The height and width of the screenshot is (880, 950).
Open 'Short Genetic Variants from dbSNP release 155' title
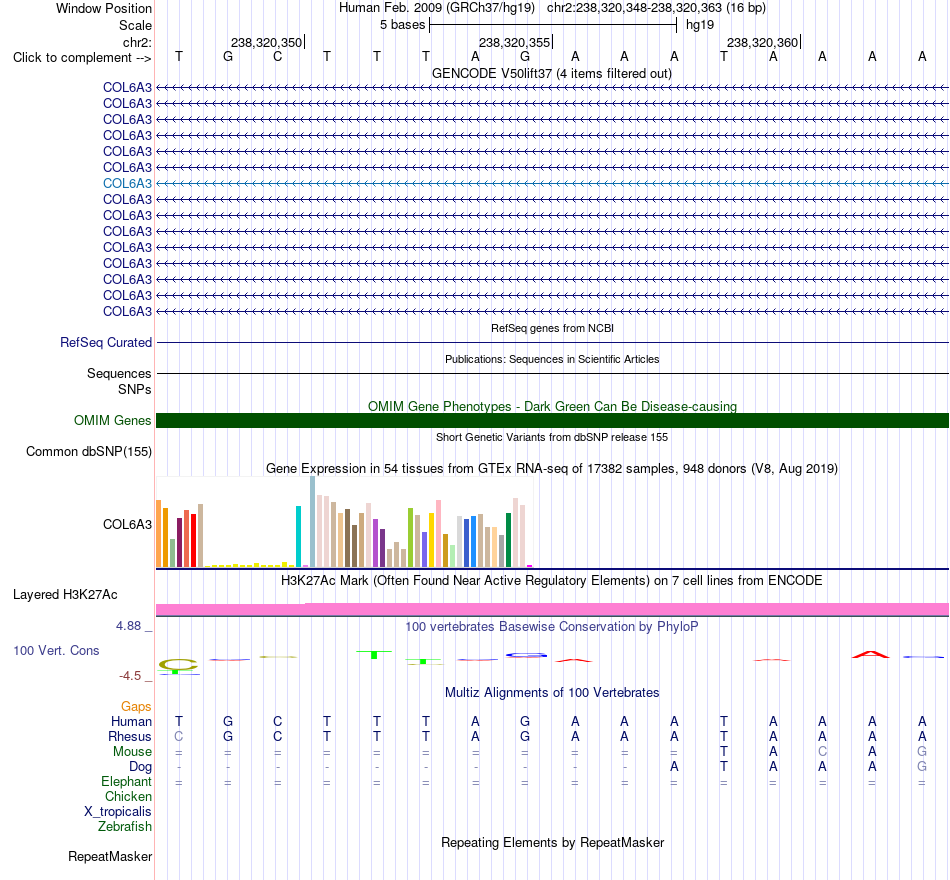point(552,437)
